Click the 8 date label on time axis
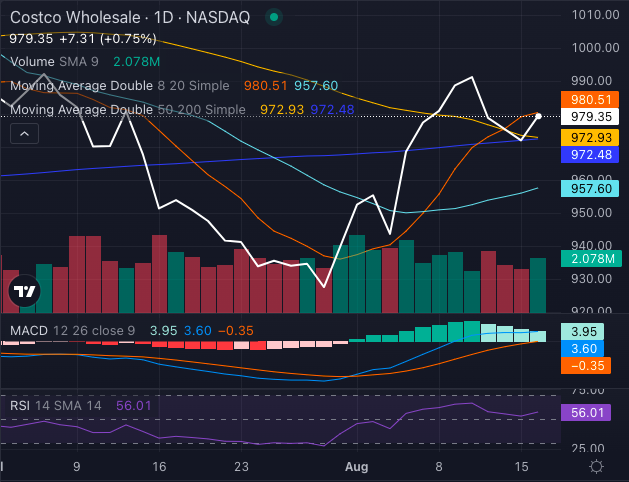Image resolution: width=629 pixels, height=482 pixels. [x=439, y=467]
